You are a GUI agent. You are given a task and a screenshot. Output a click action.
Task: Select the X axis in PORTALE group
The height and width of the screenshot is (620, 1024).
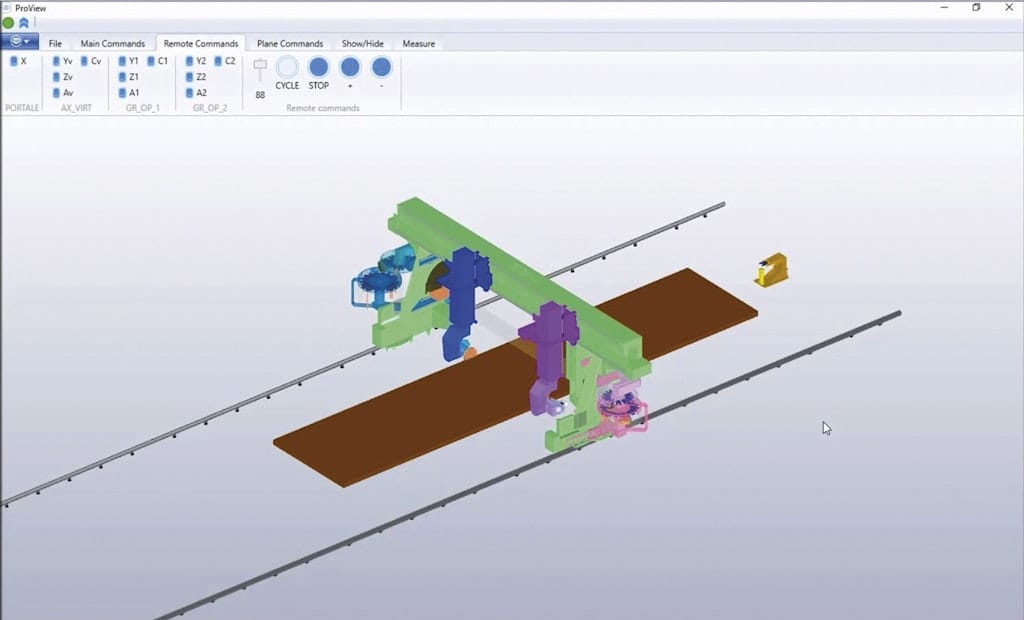pyautogui.click(x=18, y=61)
